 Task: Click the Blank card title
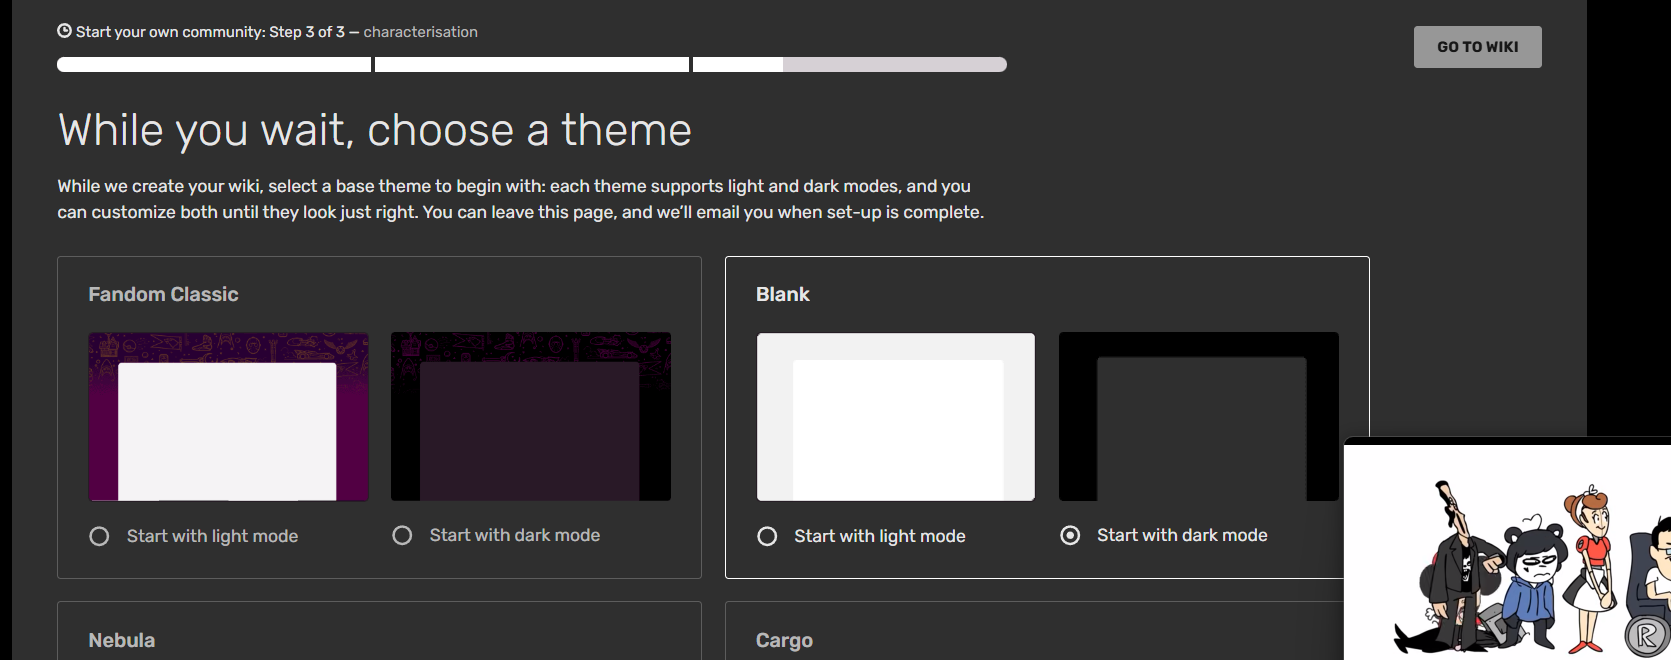tap(782, 294)
